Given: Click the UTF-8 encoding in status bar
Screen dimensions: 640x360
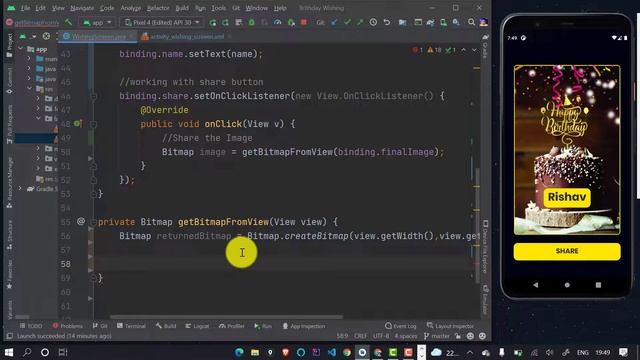Looking at the screenshot, I should click(381, 336).
